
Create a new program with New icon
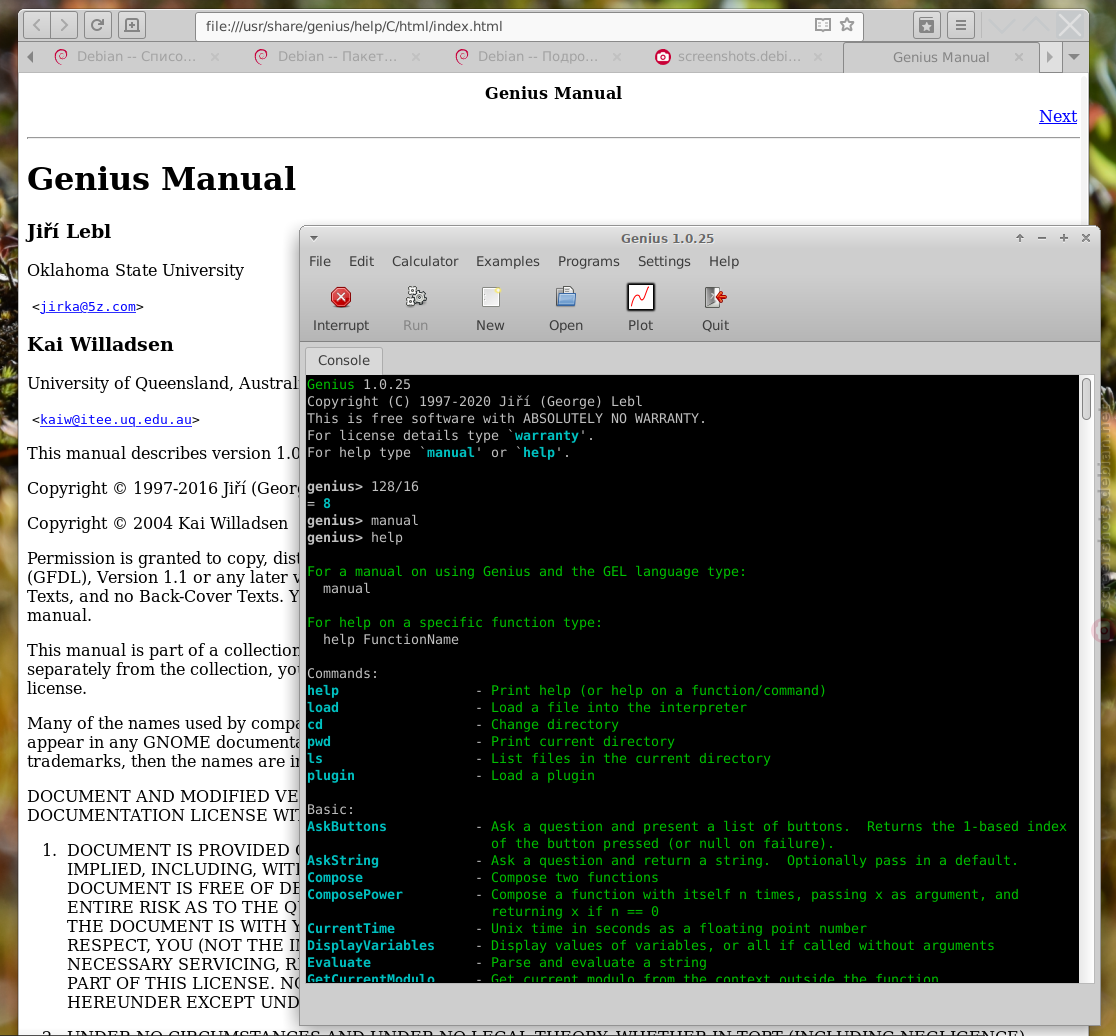point(490,297)
